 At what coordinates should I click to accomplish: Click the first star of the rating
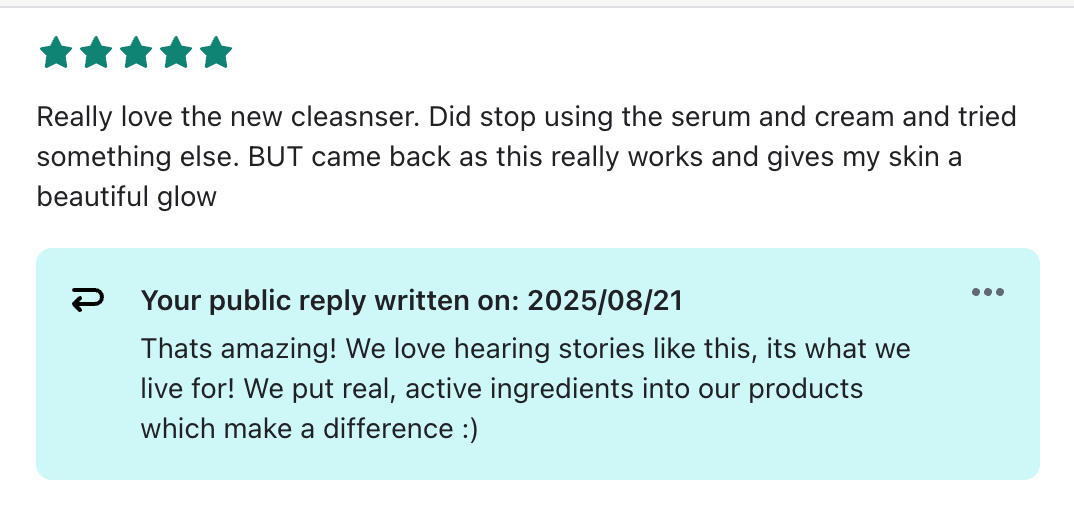56,53
